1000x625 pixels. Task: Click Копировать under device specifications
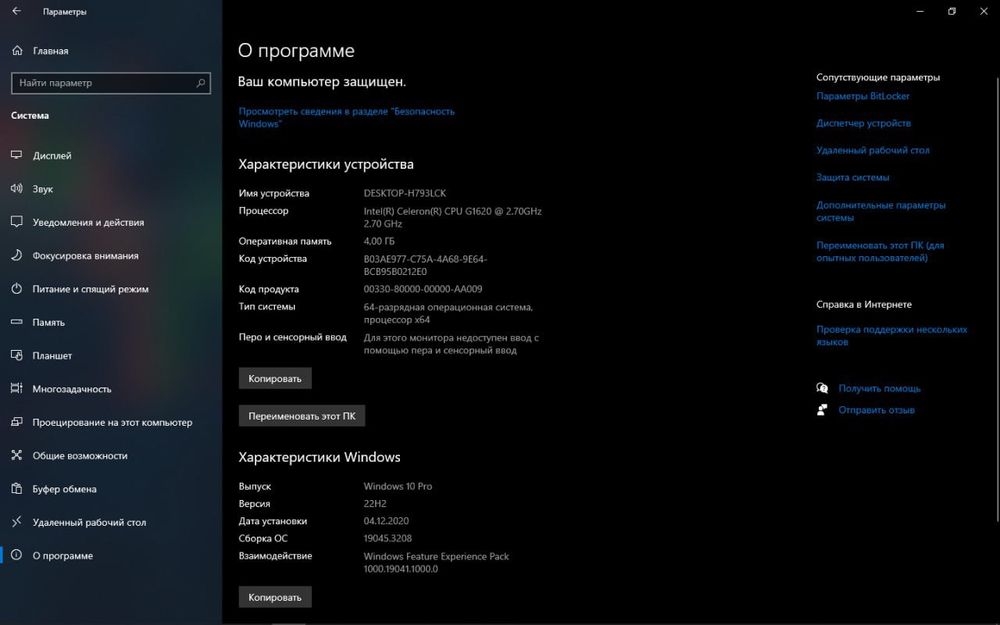[x=275, y=378]
